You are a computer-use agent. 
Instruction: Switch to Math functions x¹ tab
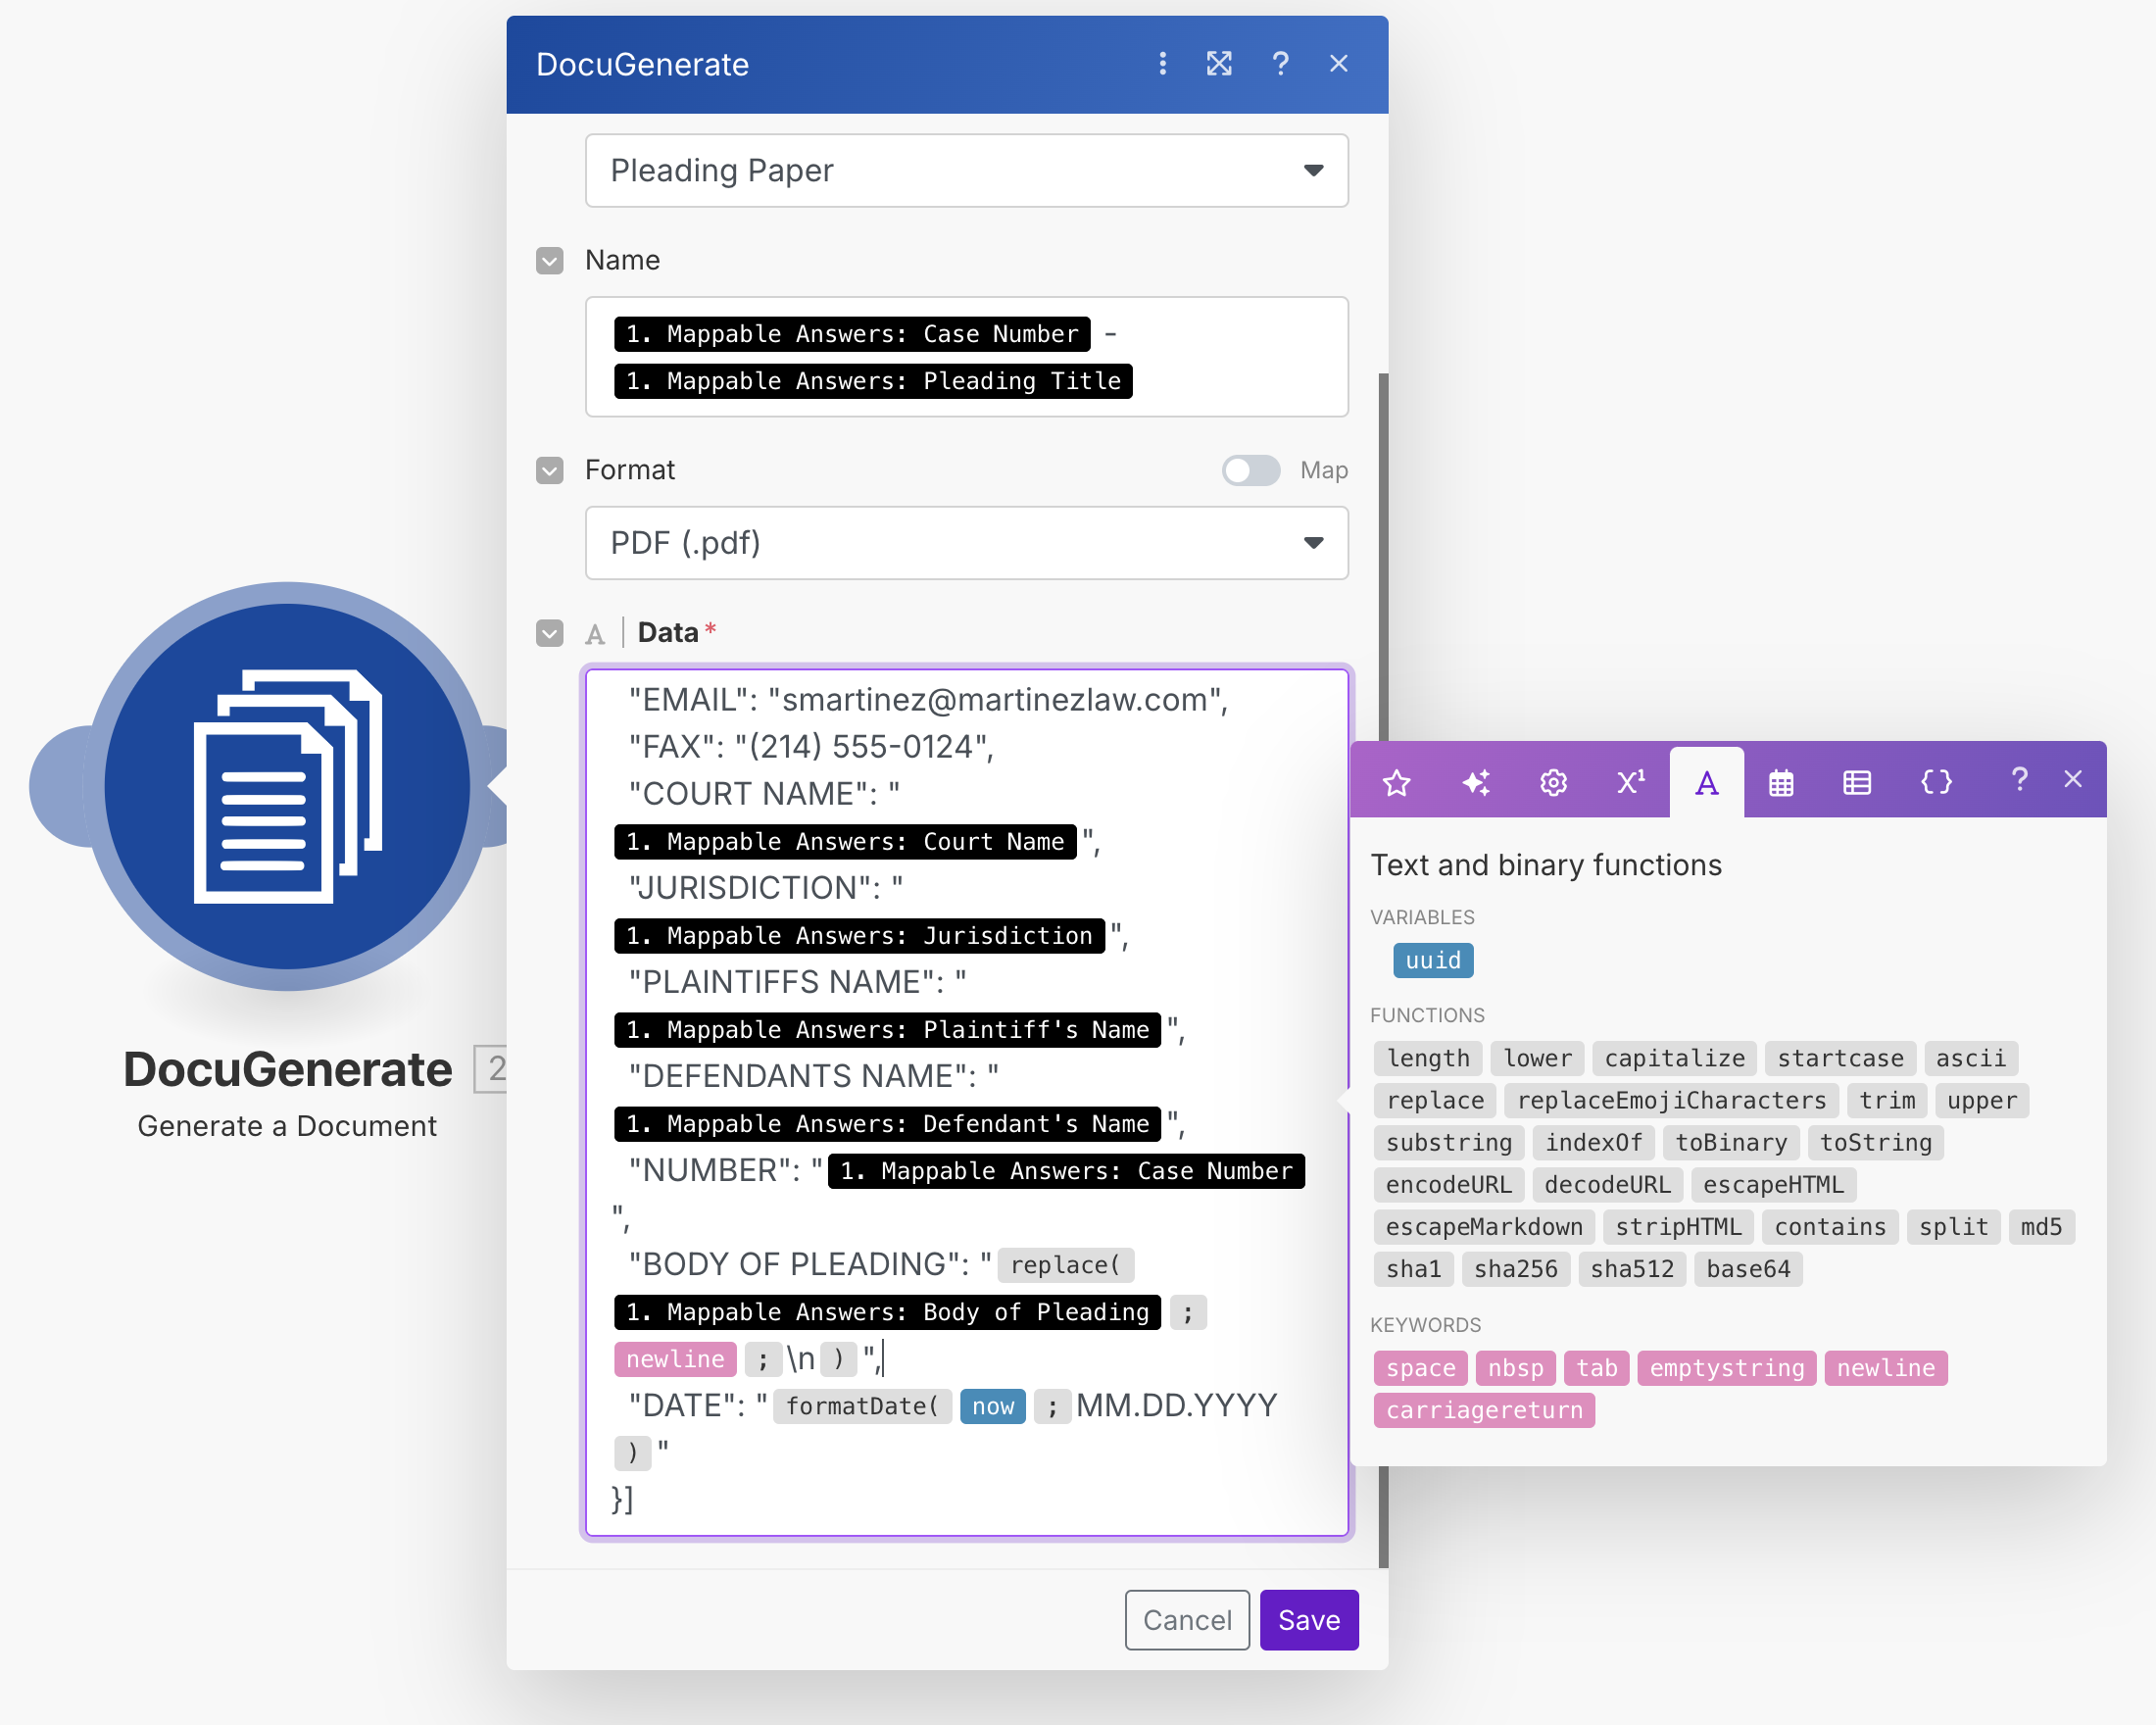click(1630, 782)
